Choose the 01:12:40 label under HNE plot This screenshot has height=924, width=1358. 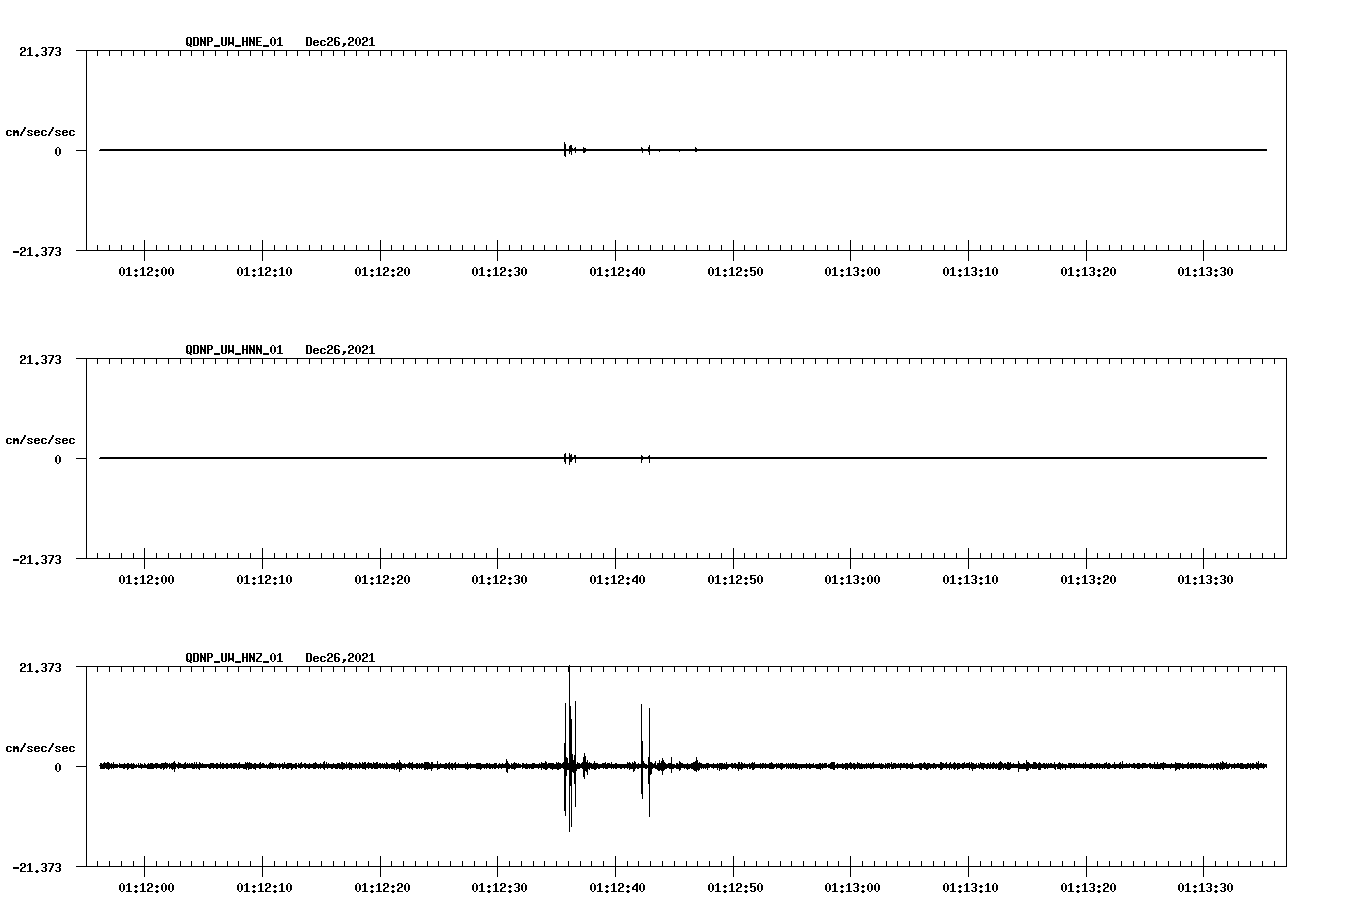tap(617, 272)
